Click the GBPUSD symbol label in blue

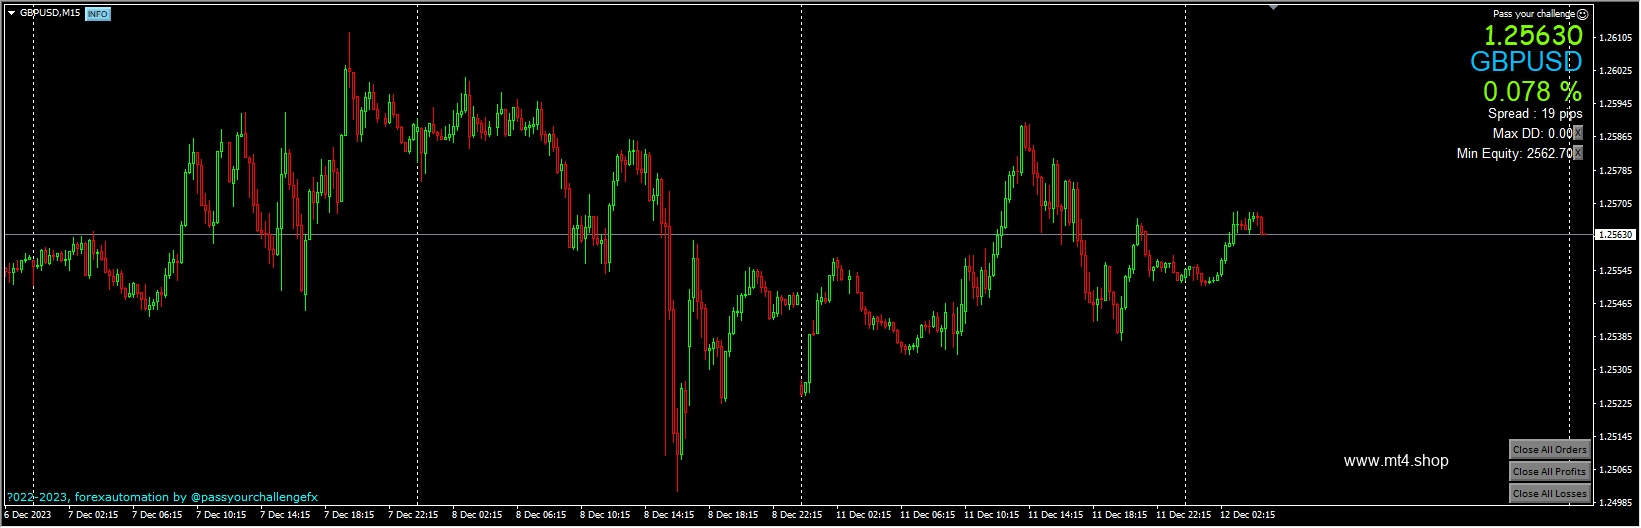pyautogui.click(x=1526, y=62)
